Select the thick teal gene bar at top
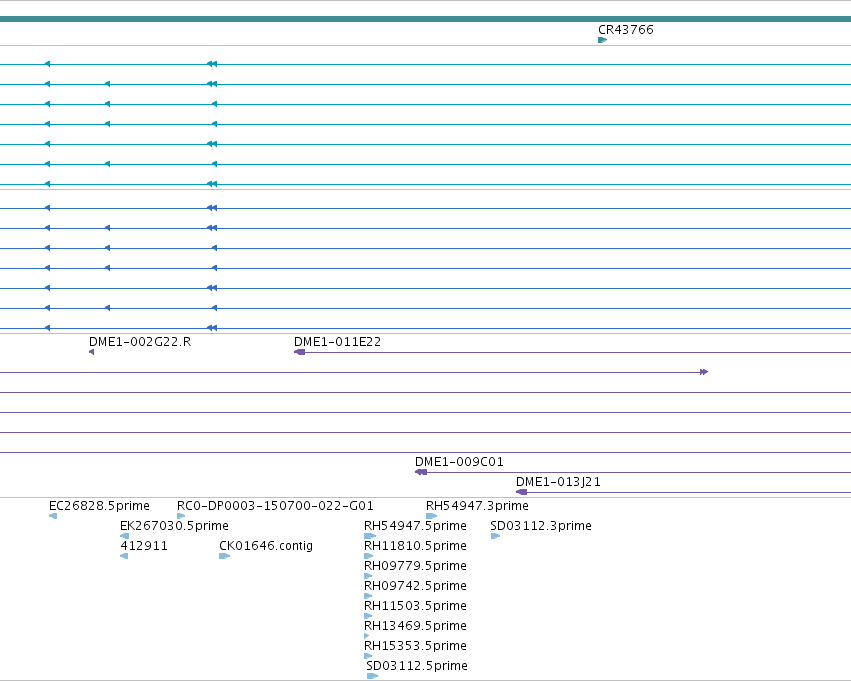This screenshot has height=681, width=851. [426, 19]
